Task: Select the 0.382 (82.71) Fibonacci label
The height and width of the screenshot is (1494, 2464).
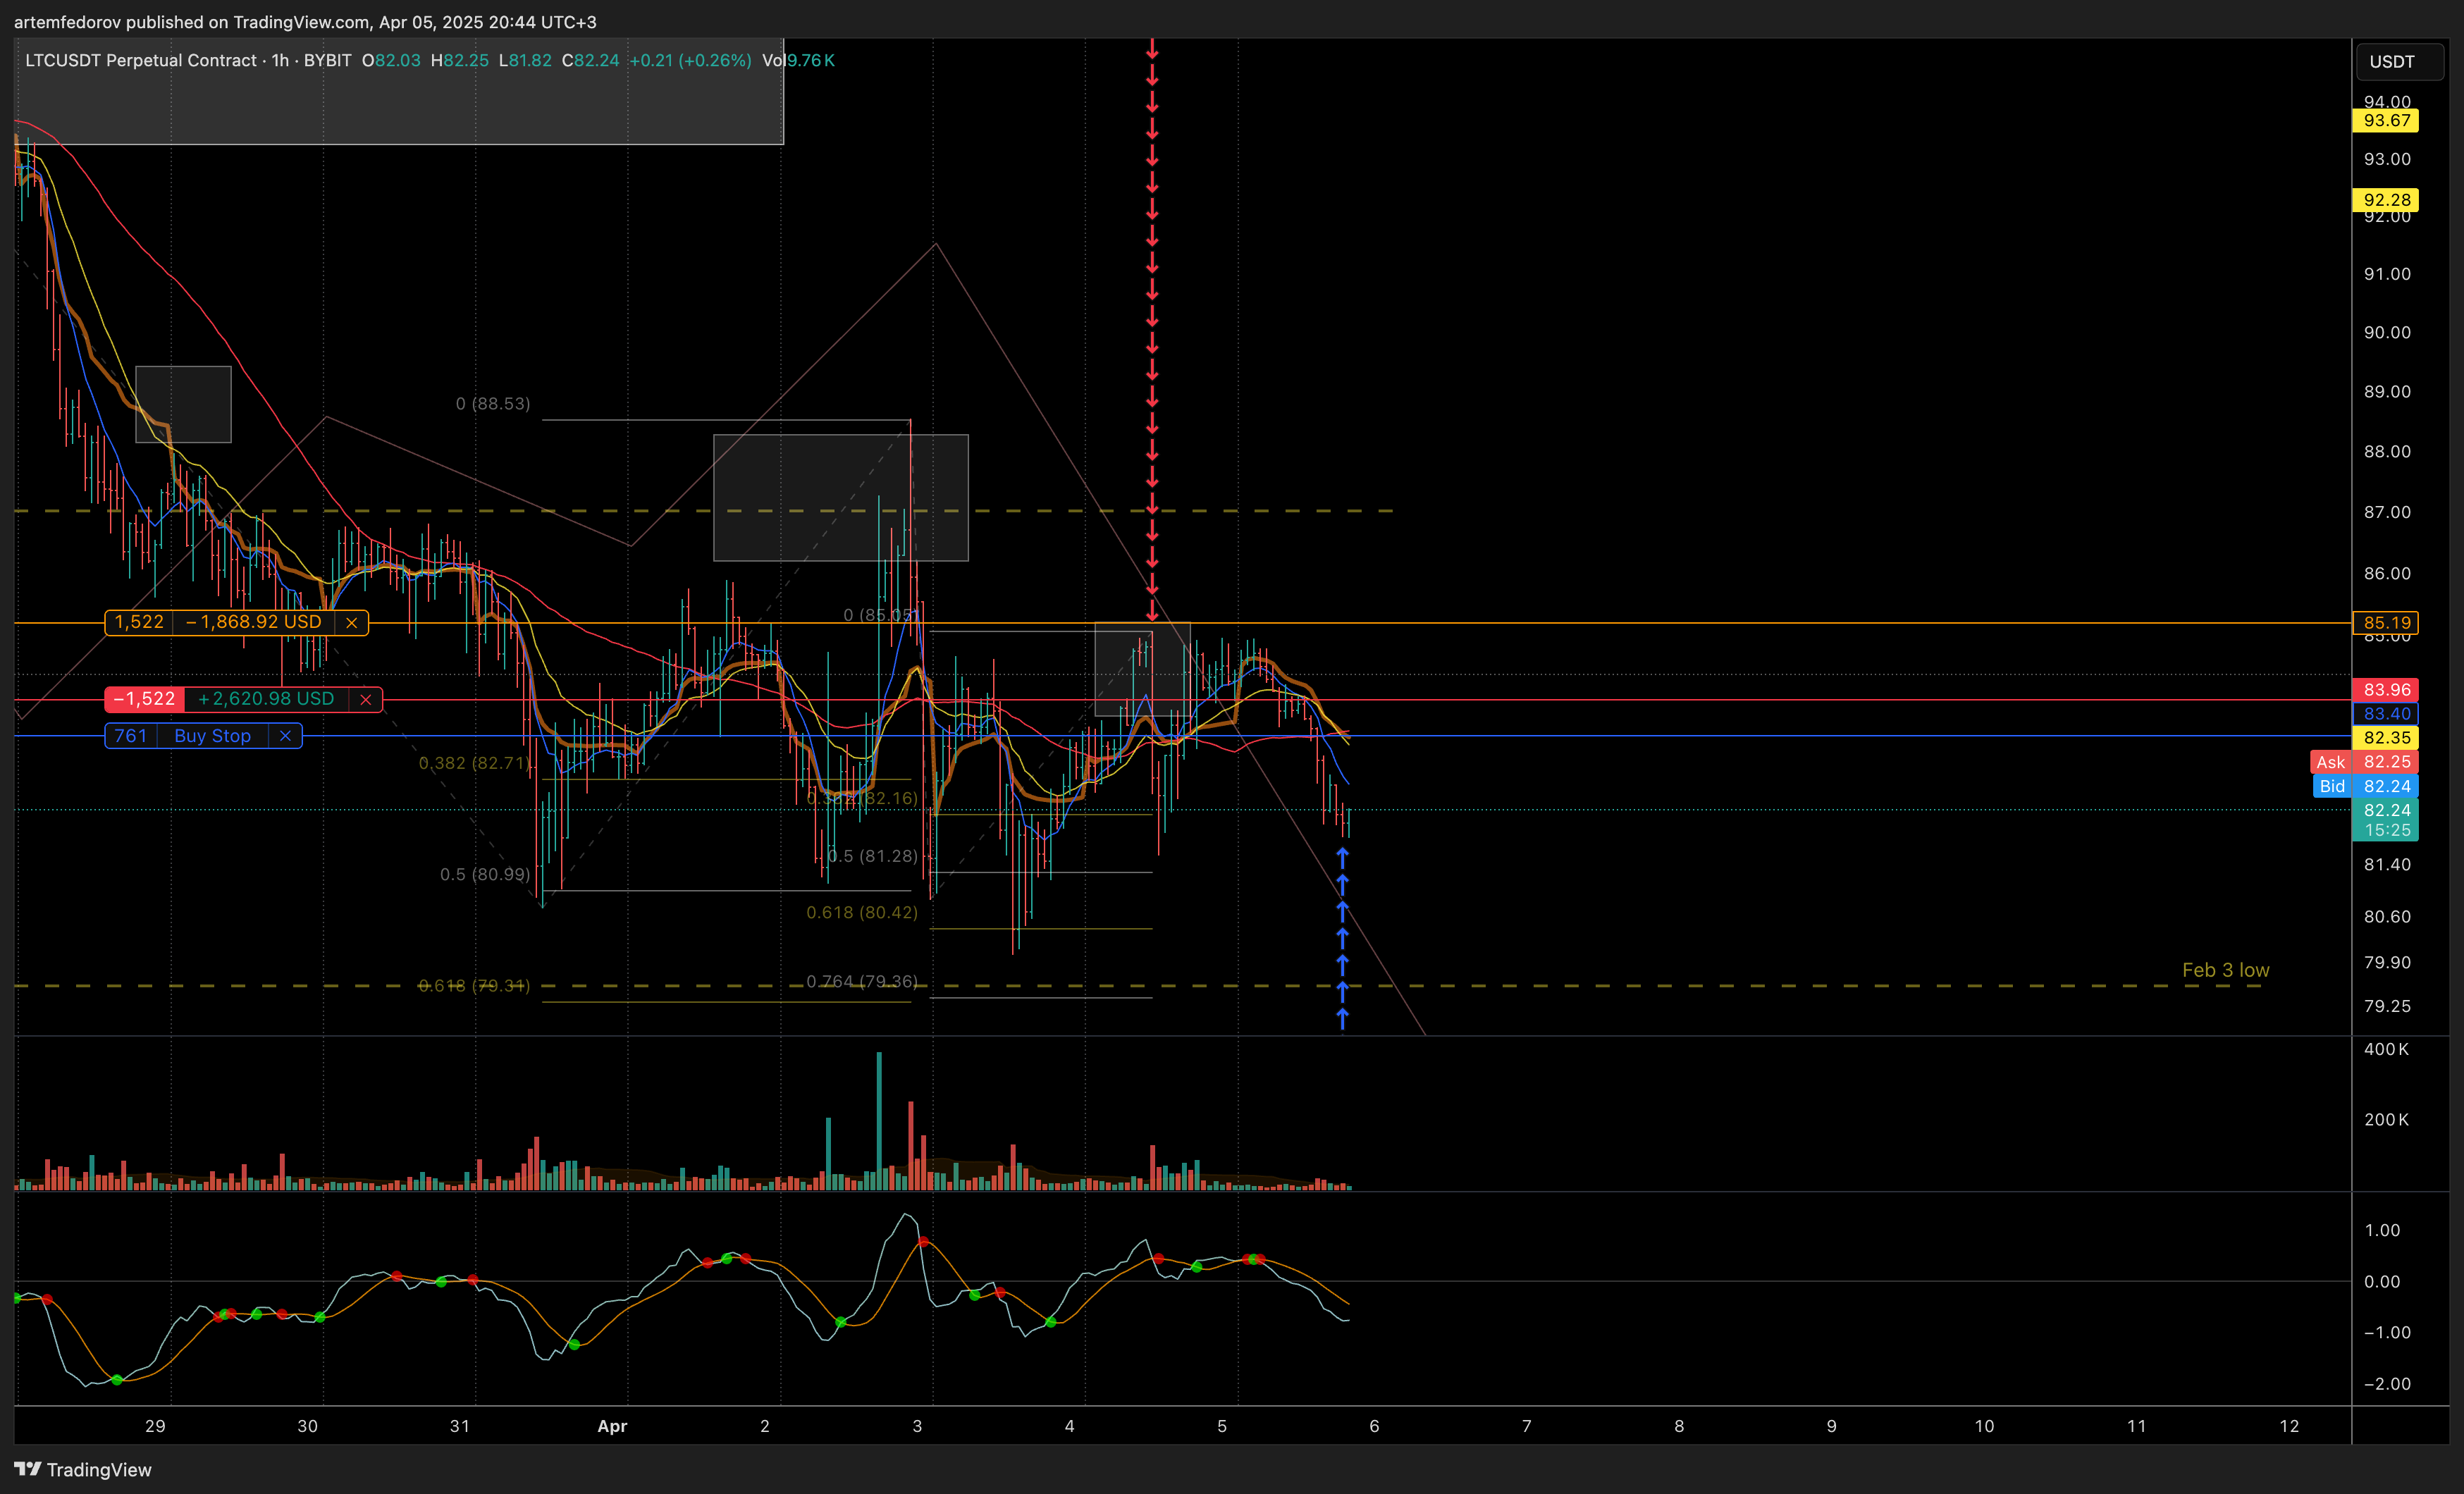Action: tap(475, 763)
